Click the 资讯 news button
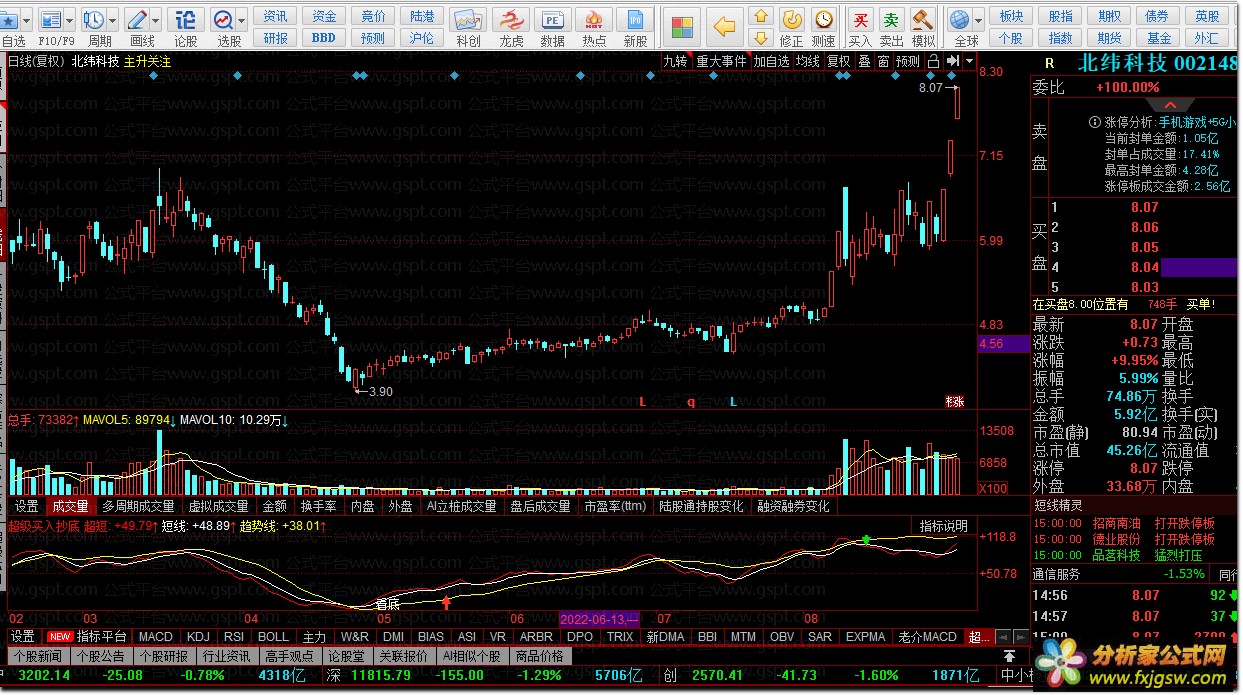The width and height of the screenshot is (1243, 695). click(276, 16)
